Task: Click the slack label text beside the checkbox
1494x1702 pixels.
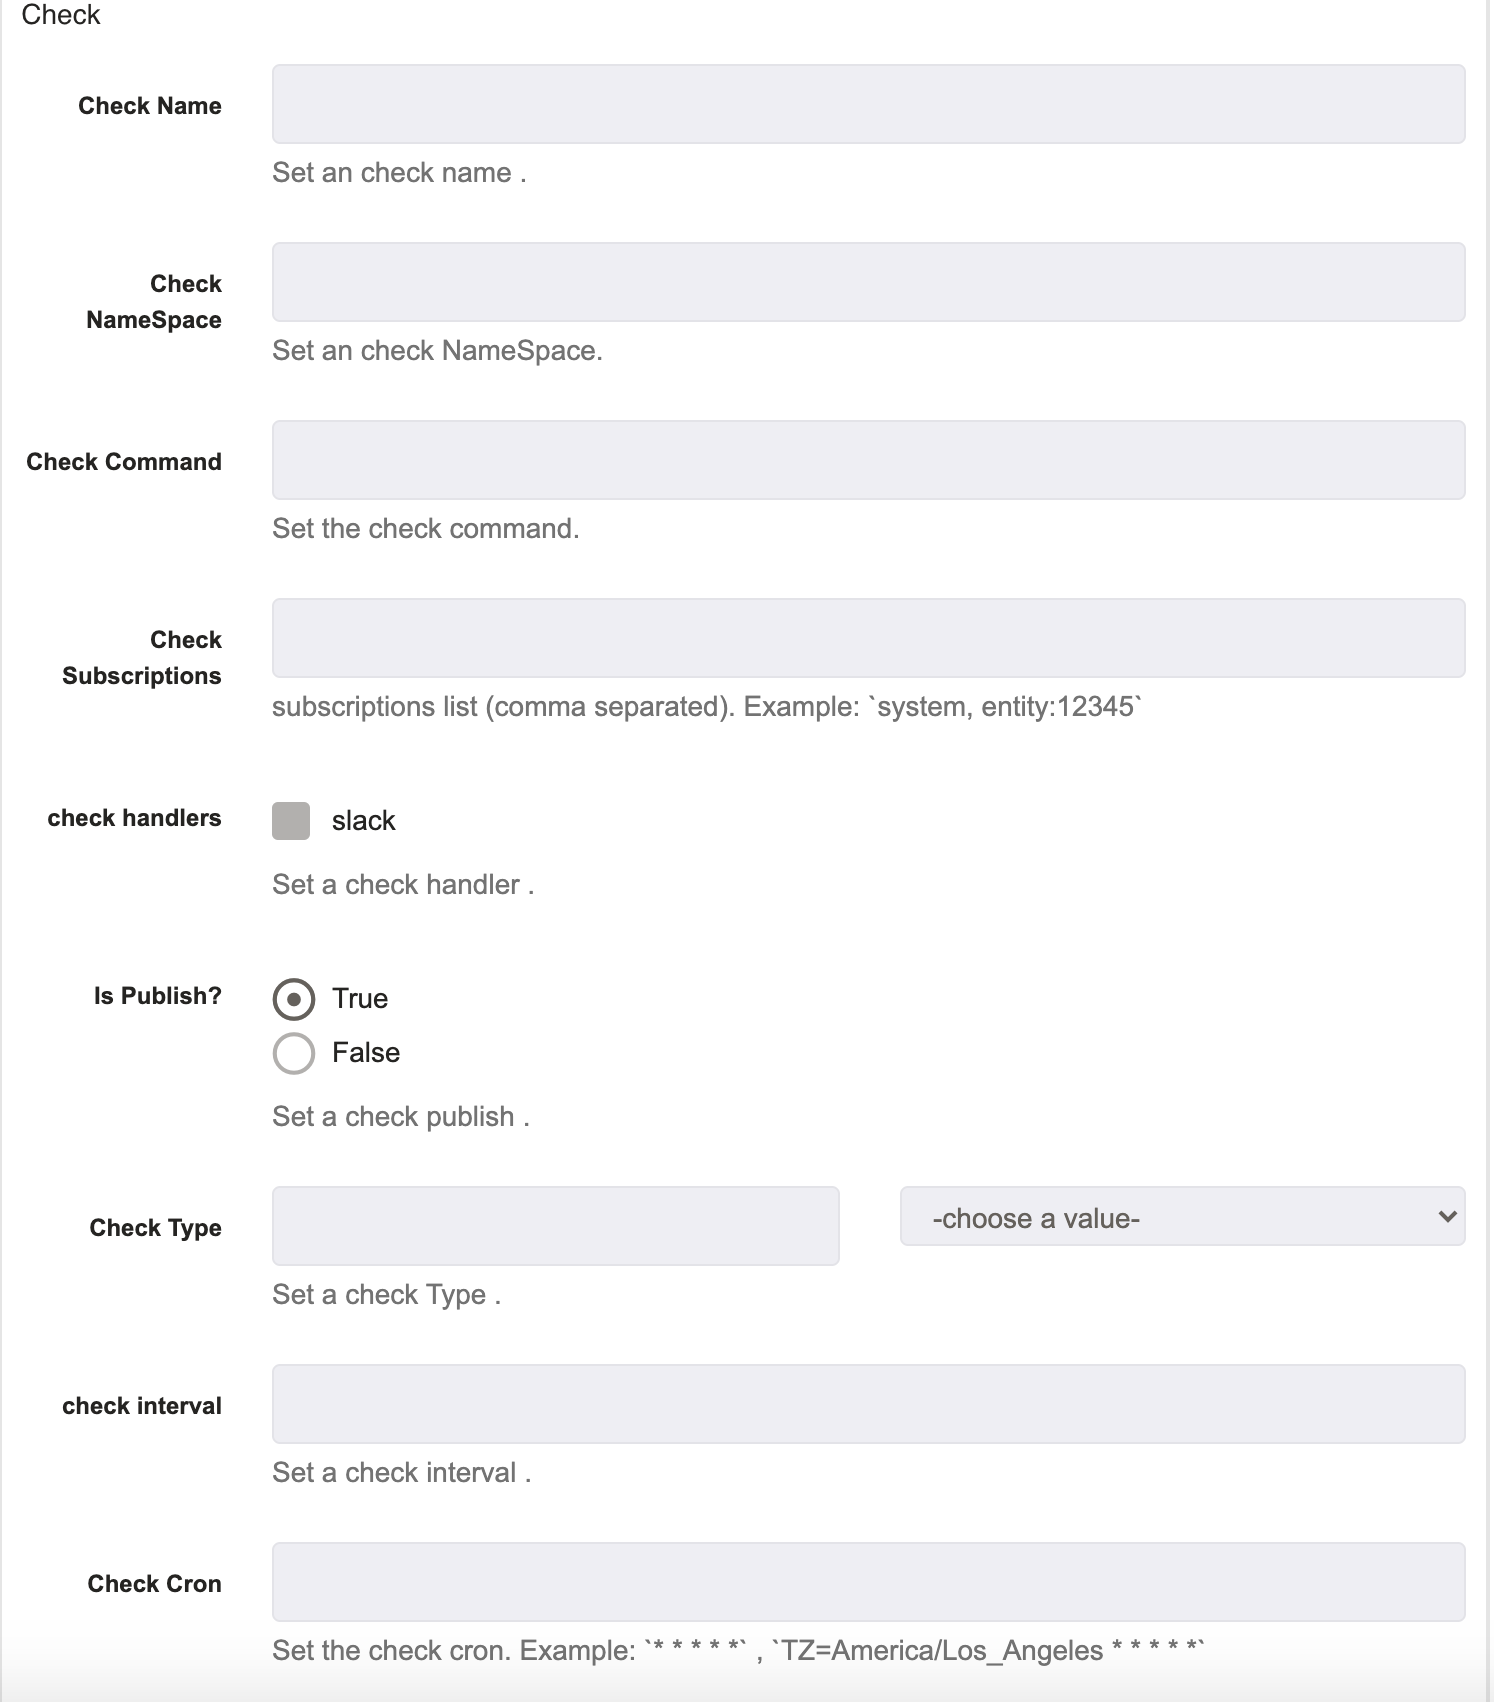Action: tap(363, 821)
